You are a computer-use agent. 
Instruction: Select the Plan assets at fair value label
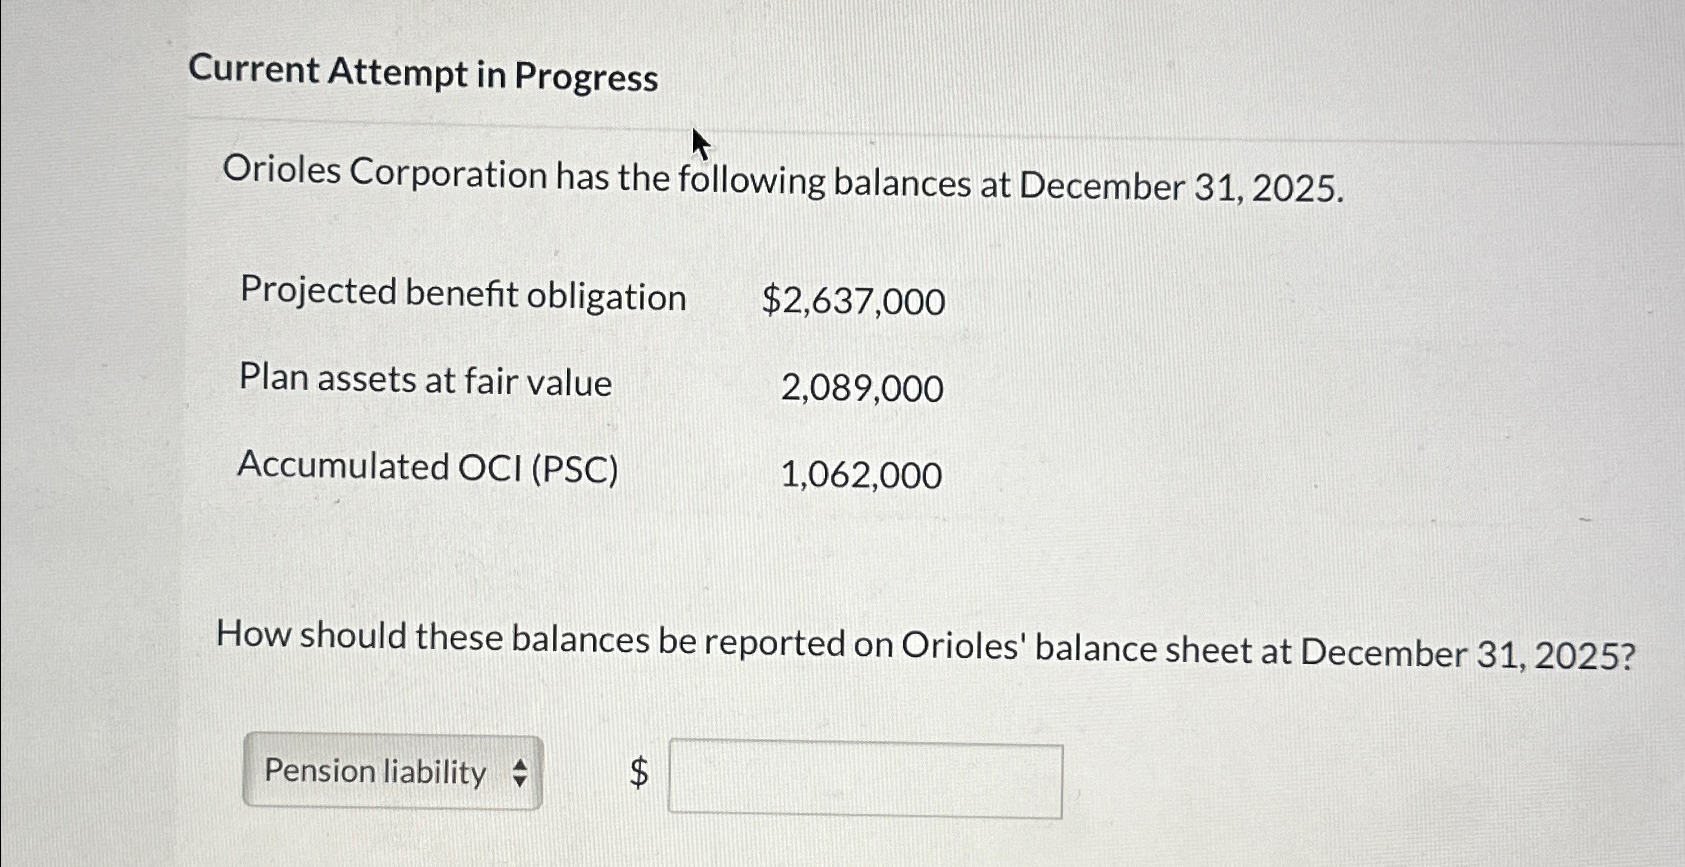(426, 381)
